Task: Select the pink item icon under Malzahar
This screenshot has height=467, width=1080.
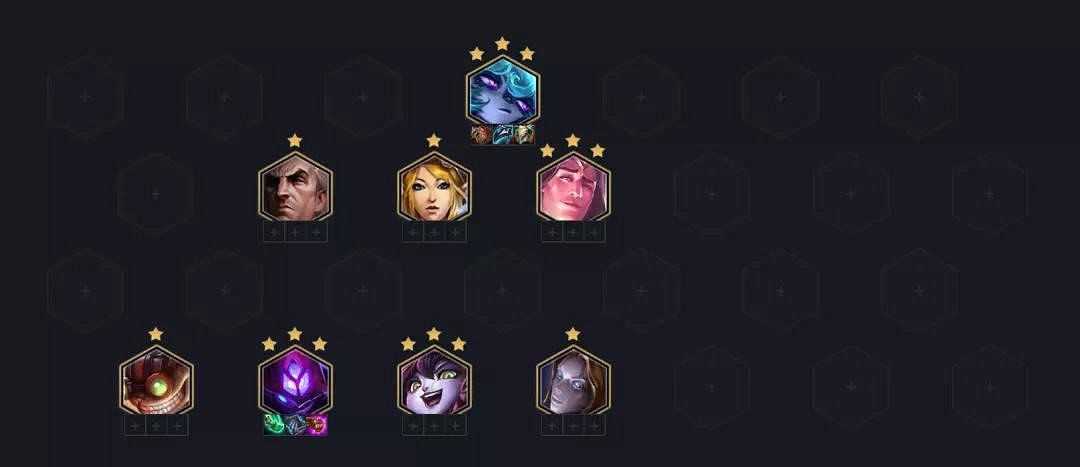Action: (317, 425)
